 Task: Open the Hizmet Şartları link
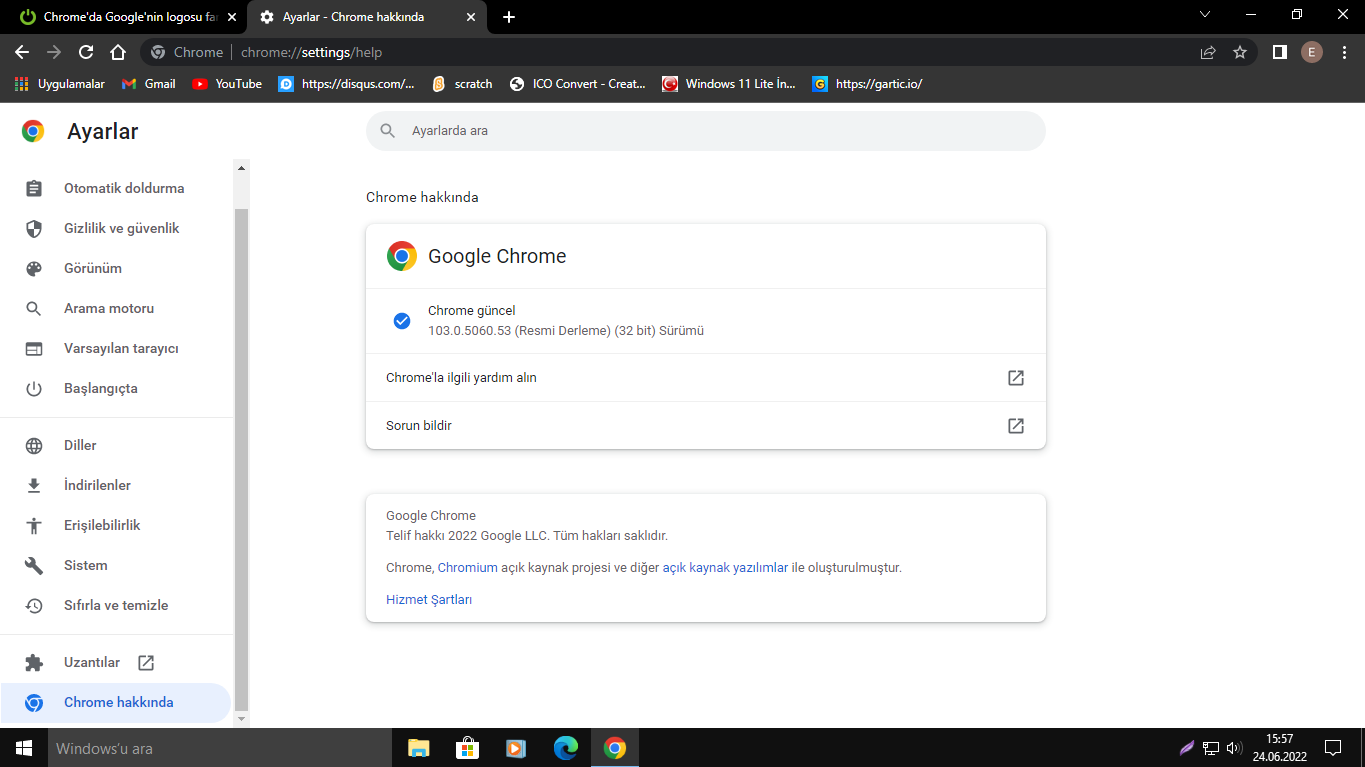429,600
